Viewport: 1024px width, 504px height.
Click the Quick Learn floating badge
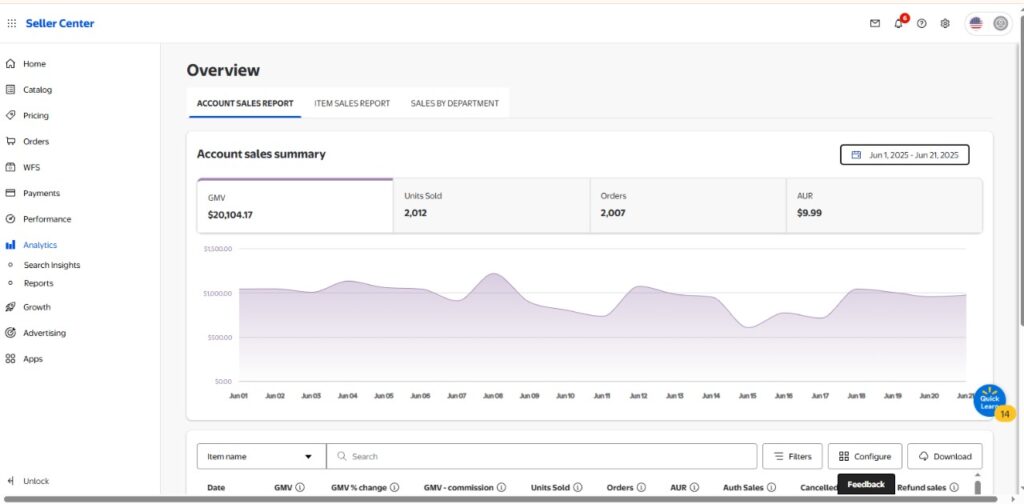point(990,400)
